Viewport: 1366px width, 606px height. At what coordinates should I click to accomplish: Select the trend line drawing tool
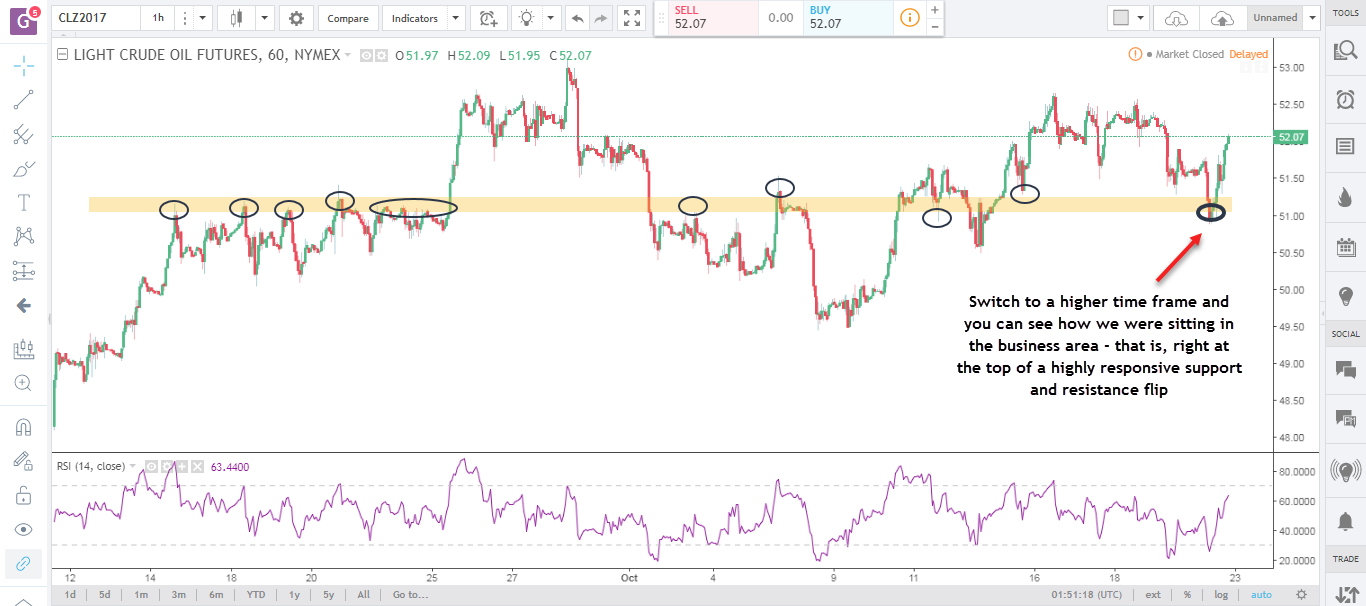click(x=24, y=99)
